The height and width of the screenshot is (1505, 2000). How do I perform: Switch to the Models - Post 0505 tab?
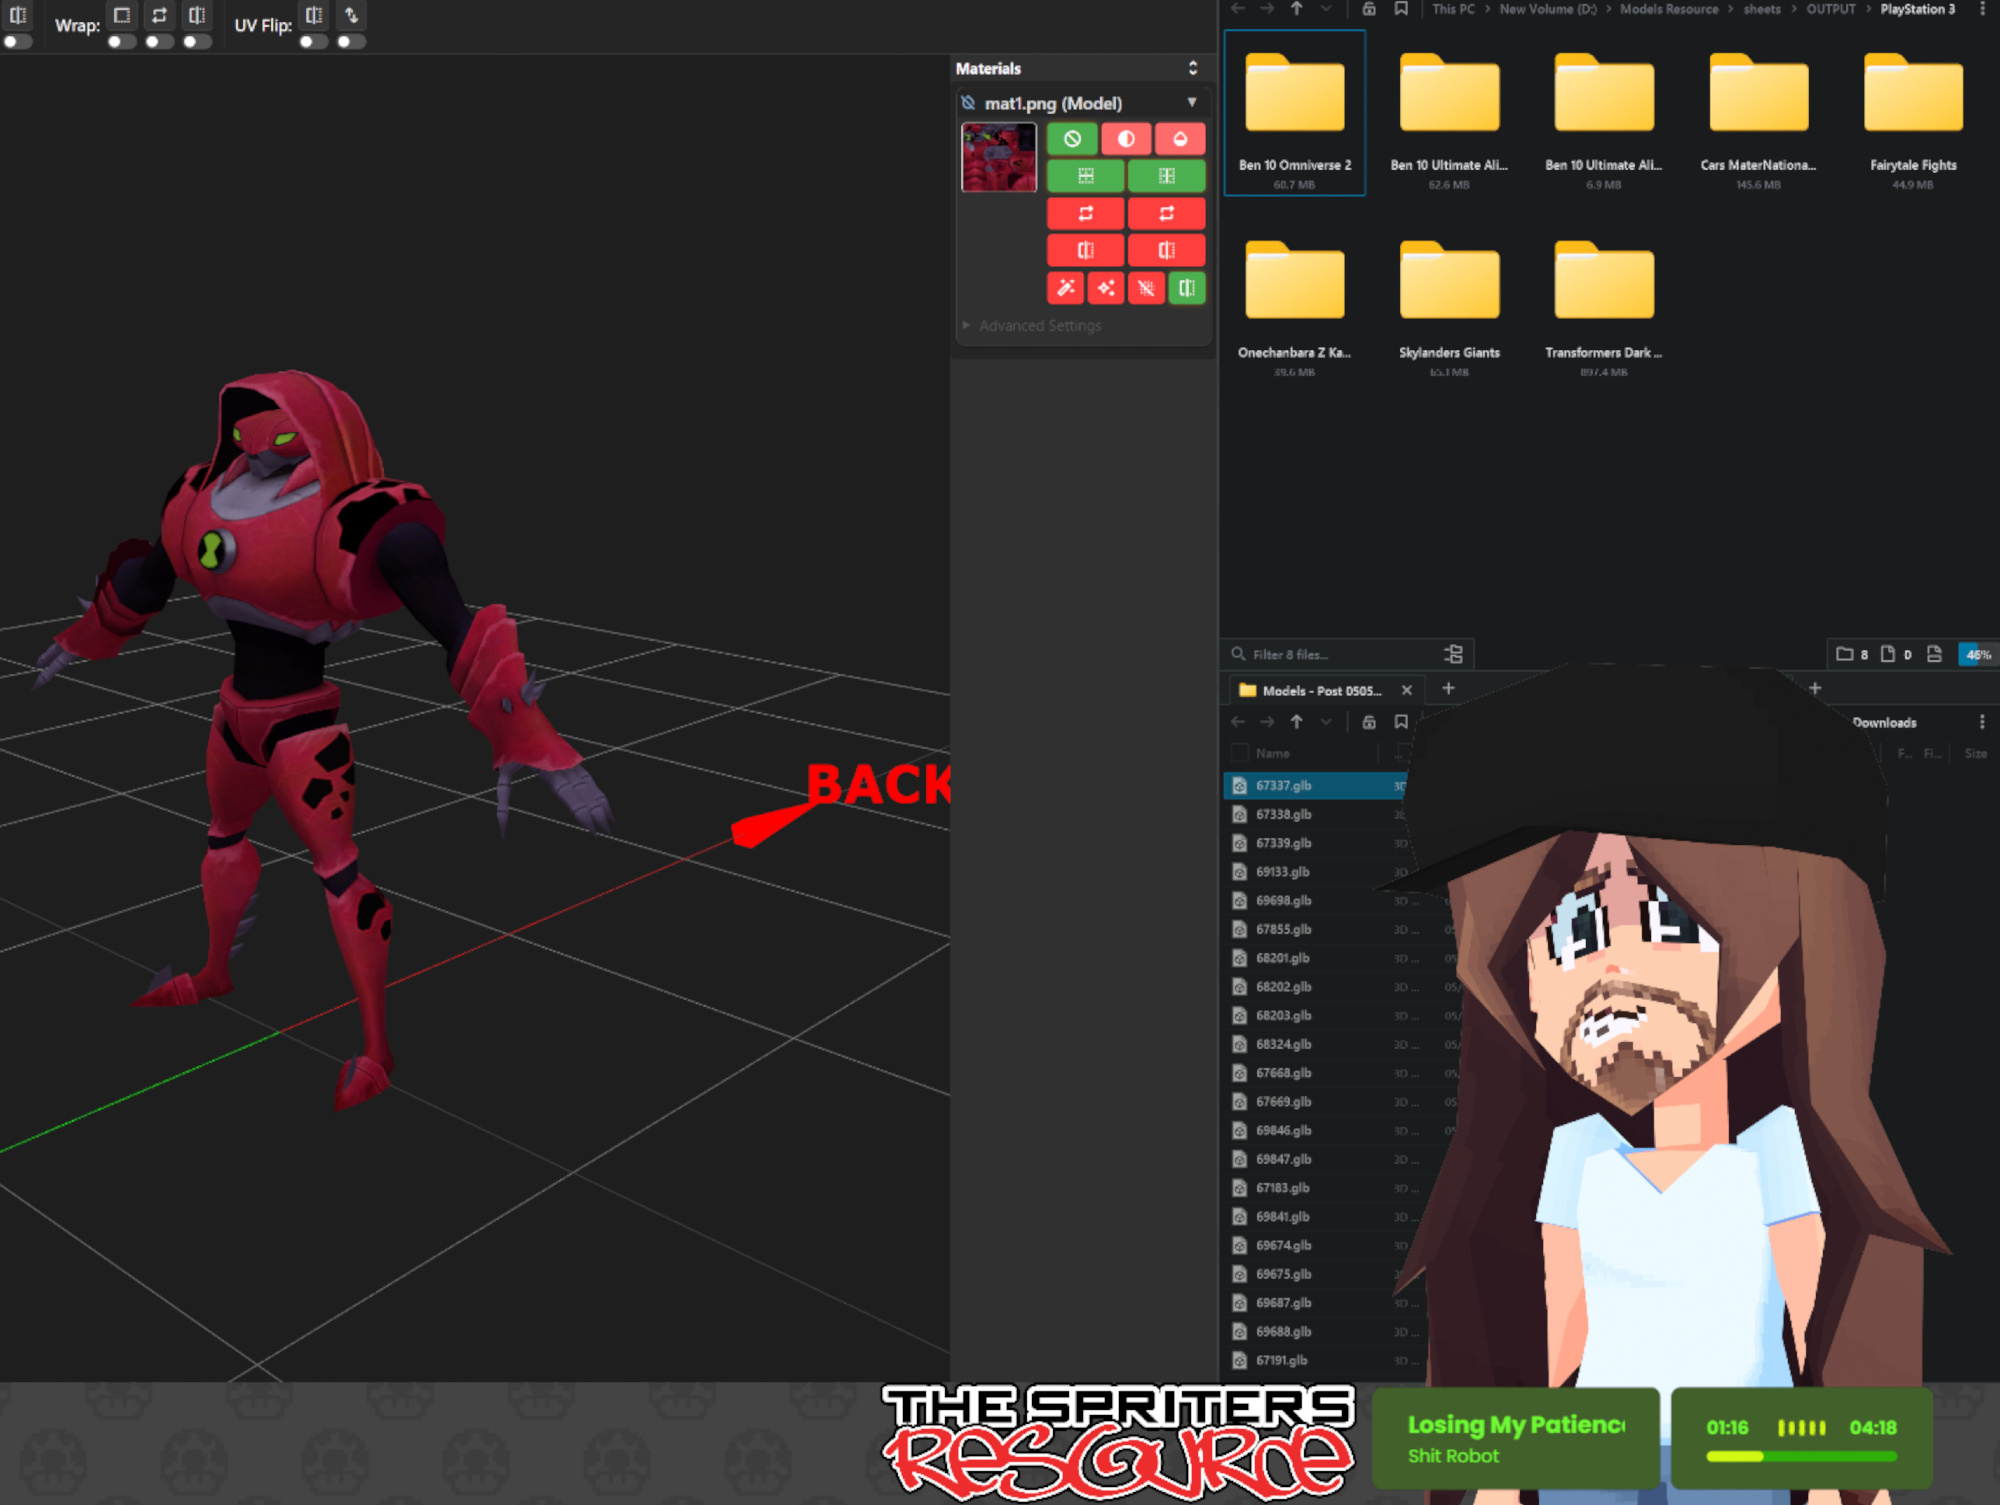tap(1320, 691)
